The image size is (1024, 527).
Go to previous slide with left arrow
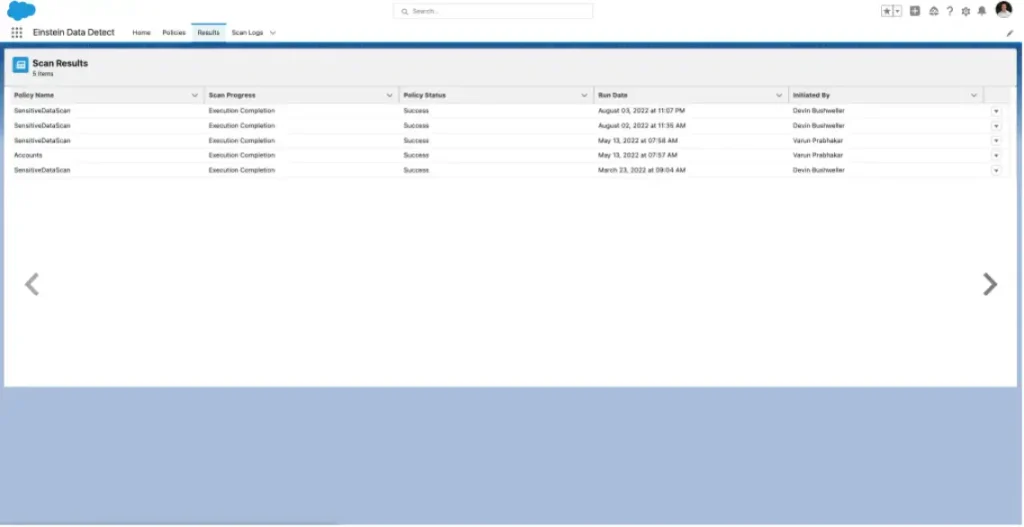[32, 284]
